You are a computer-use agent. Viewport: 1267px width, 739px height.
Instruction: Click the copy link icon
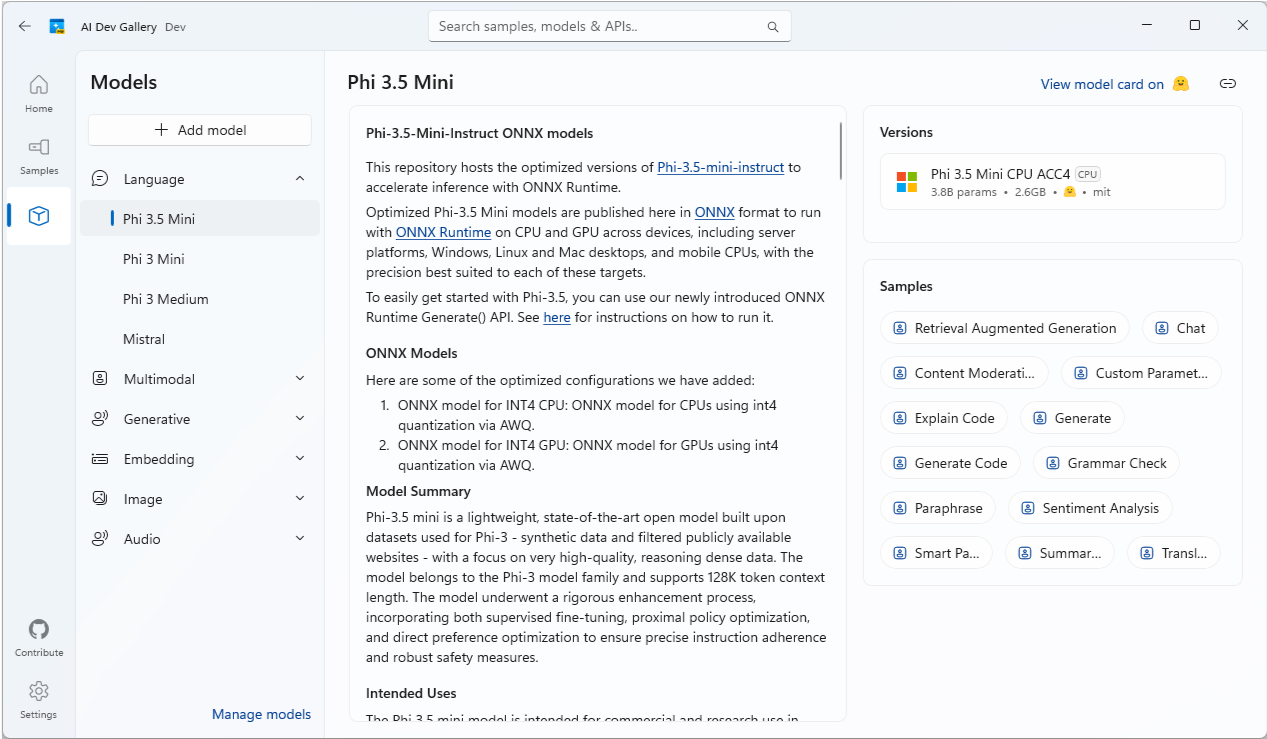[x=1228, y=84]
